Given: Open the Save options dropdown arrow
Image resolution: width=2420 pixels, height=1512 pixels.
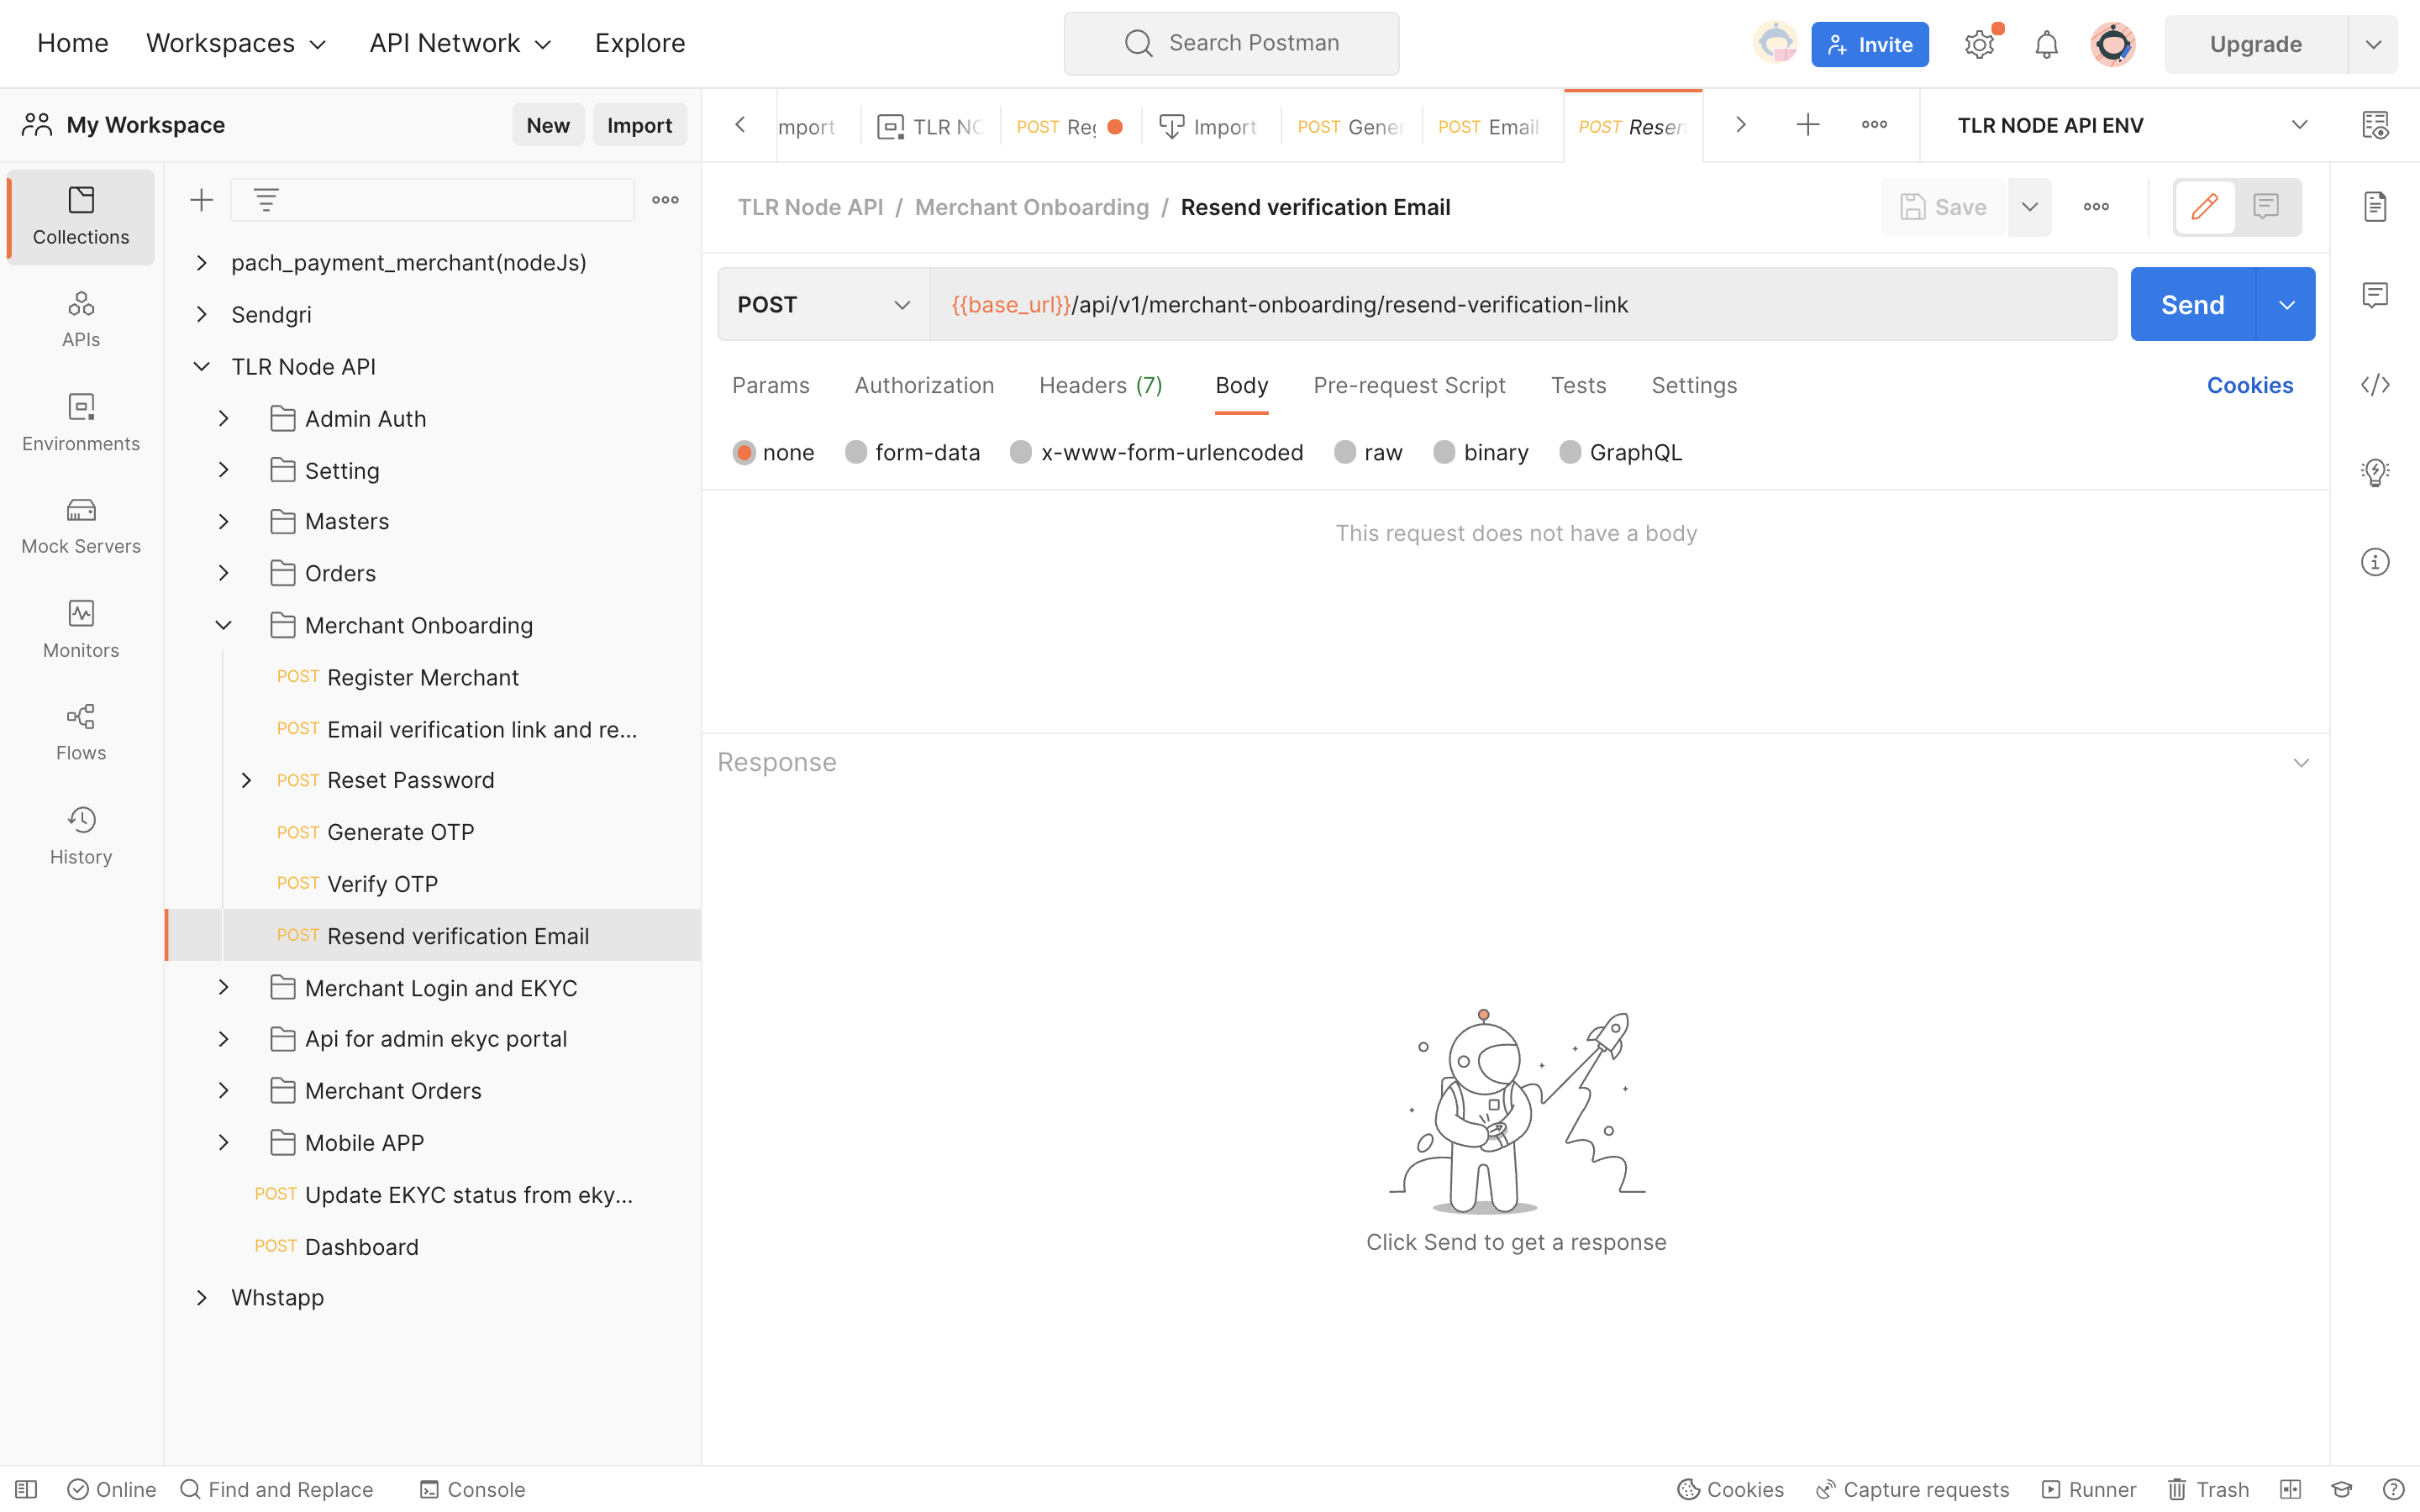Looking at the screenshot, I should (x=2030, y=207).
